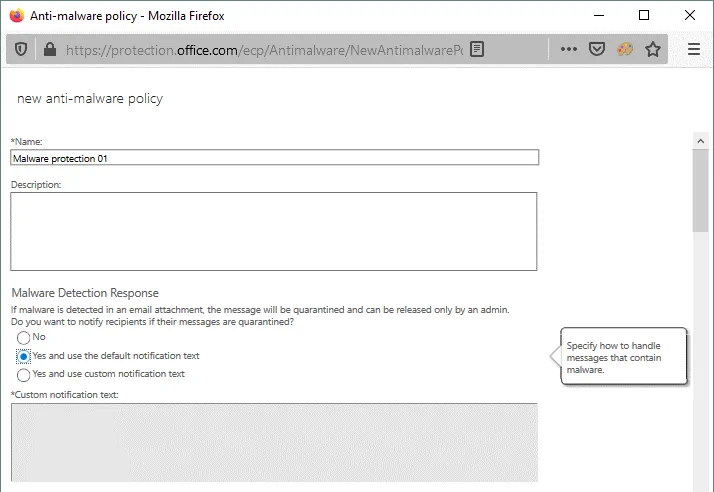Click the scrollbar up arrow
This screenshot has height=492, width=714.
pyautogui.click(x=701, y=141)
